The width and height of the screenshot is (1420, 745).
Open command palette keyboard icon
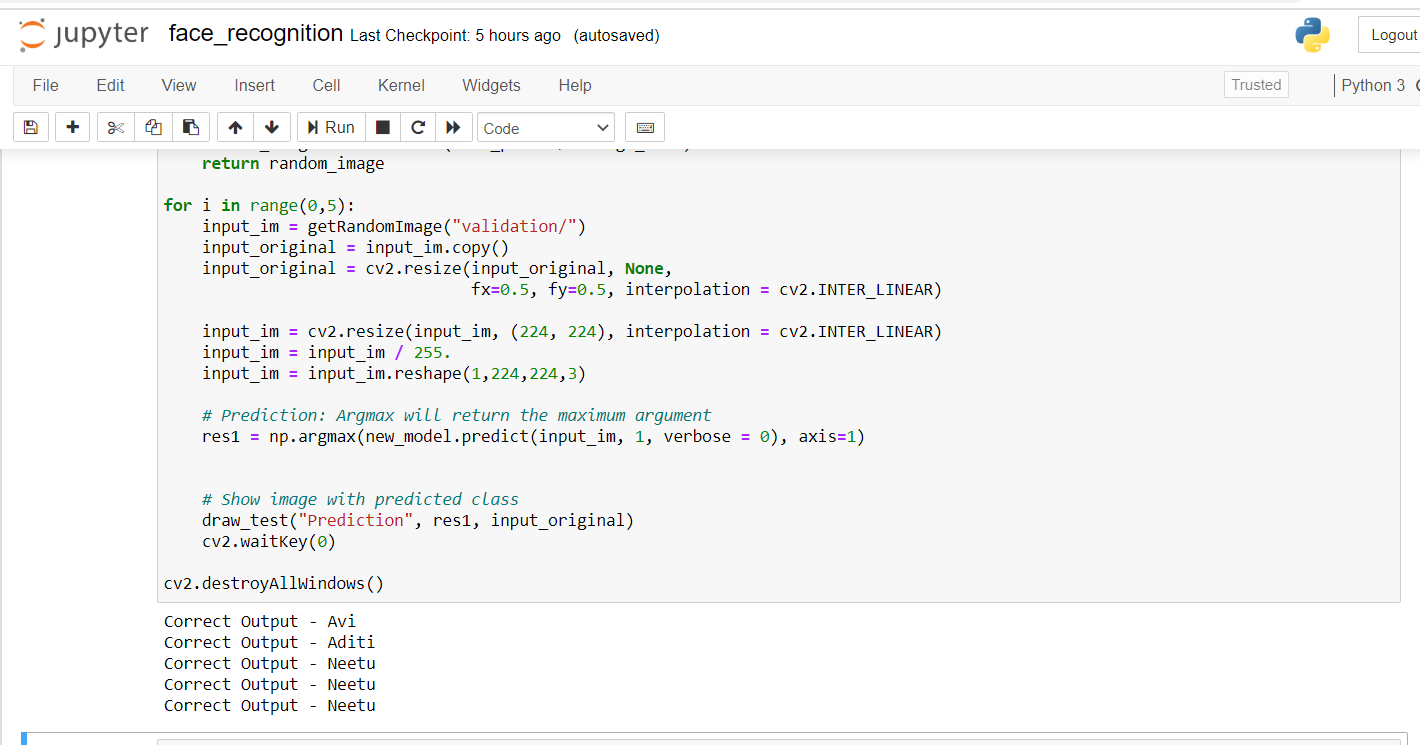tap(645, 128)
